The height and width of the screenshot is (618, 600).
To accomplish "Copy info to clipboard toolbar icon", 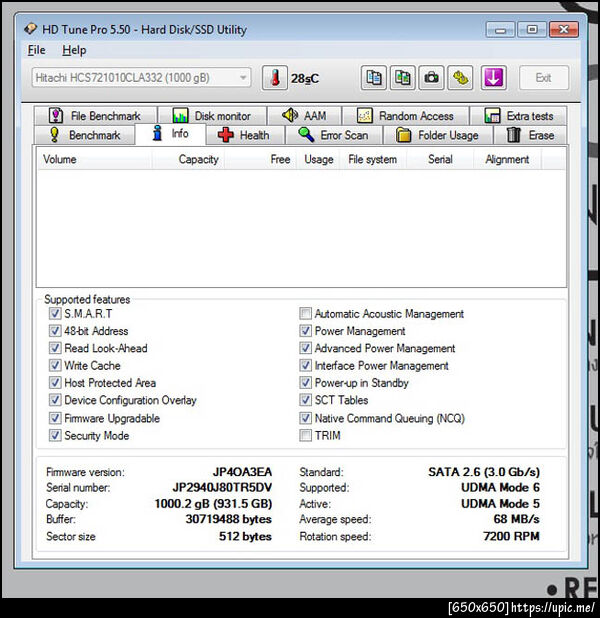I will point(374,78).
